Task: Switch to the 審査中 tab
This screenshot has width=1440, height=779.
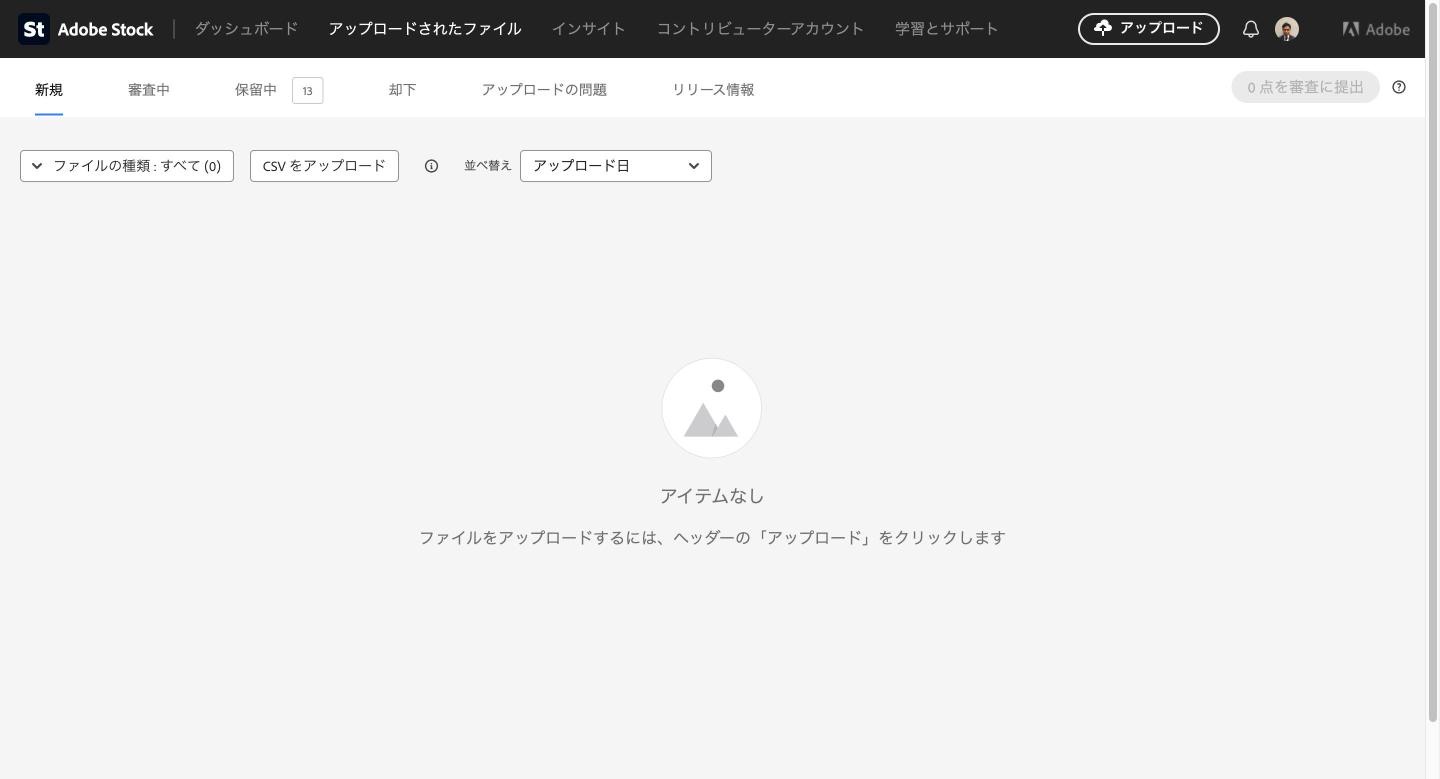Action: coord(149,89)
